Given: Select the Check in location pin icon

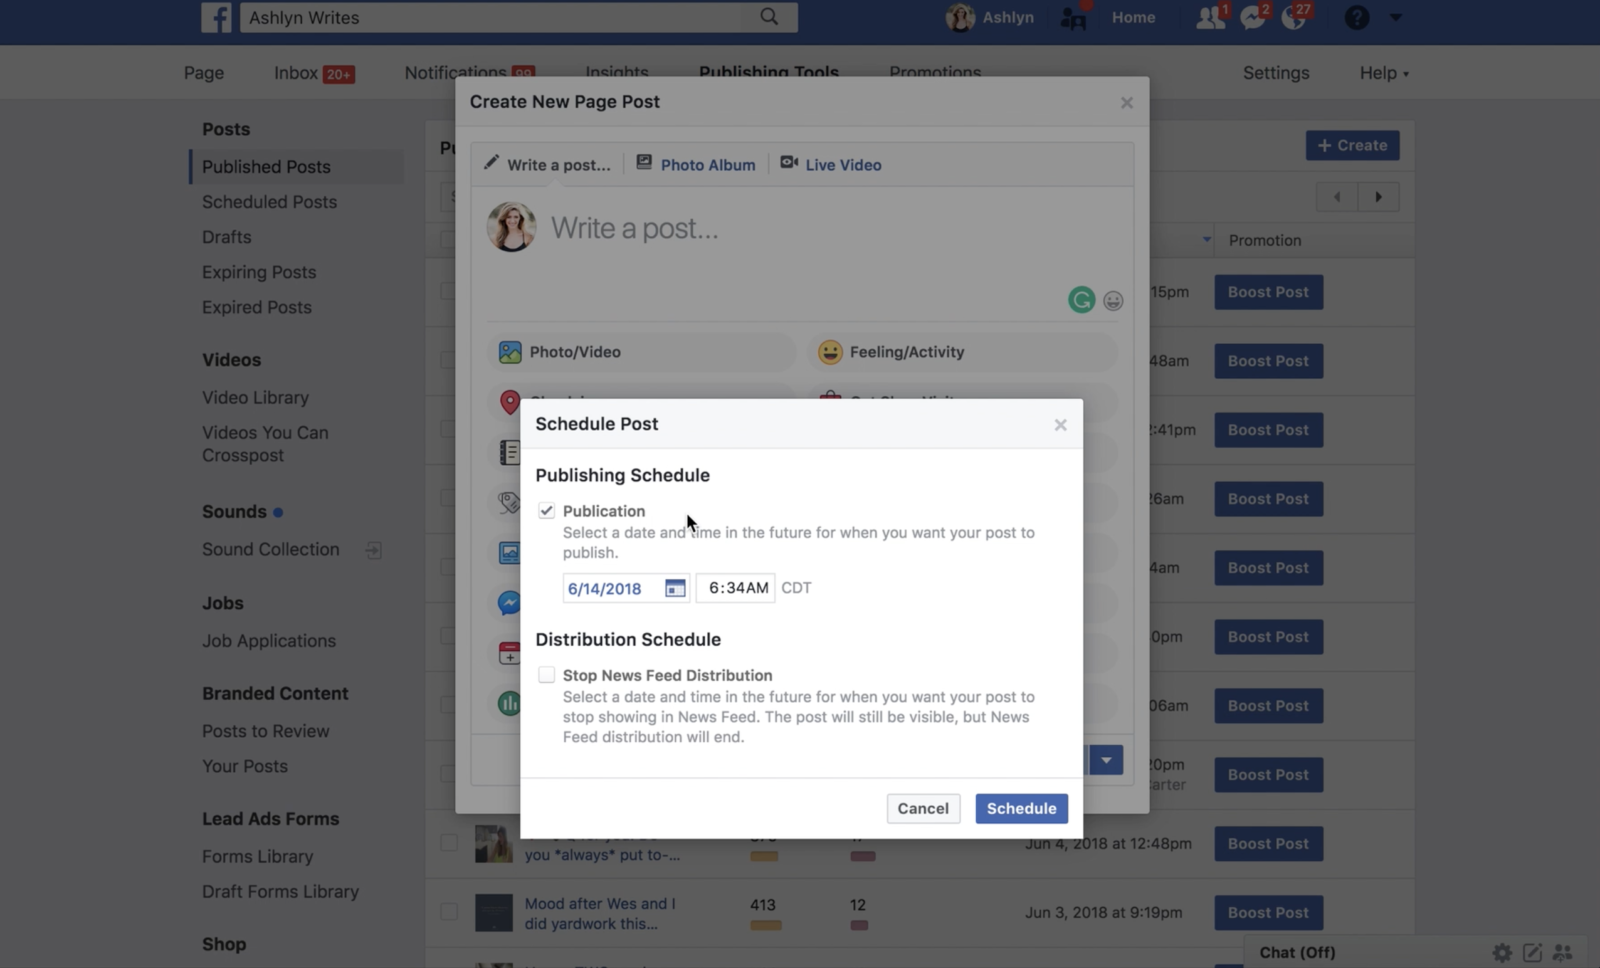Looking at the screenshot, I should coord(510,402).
